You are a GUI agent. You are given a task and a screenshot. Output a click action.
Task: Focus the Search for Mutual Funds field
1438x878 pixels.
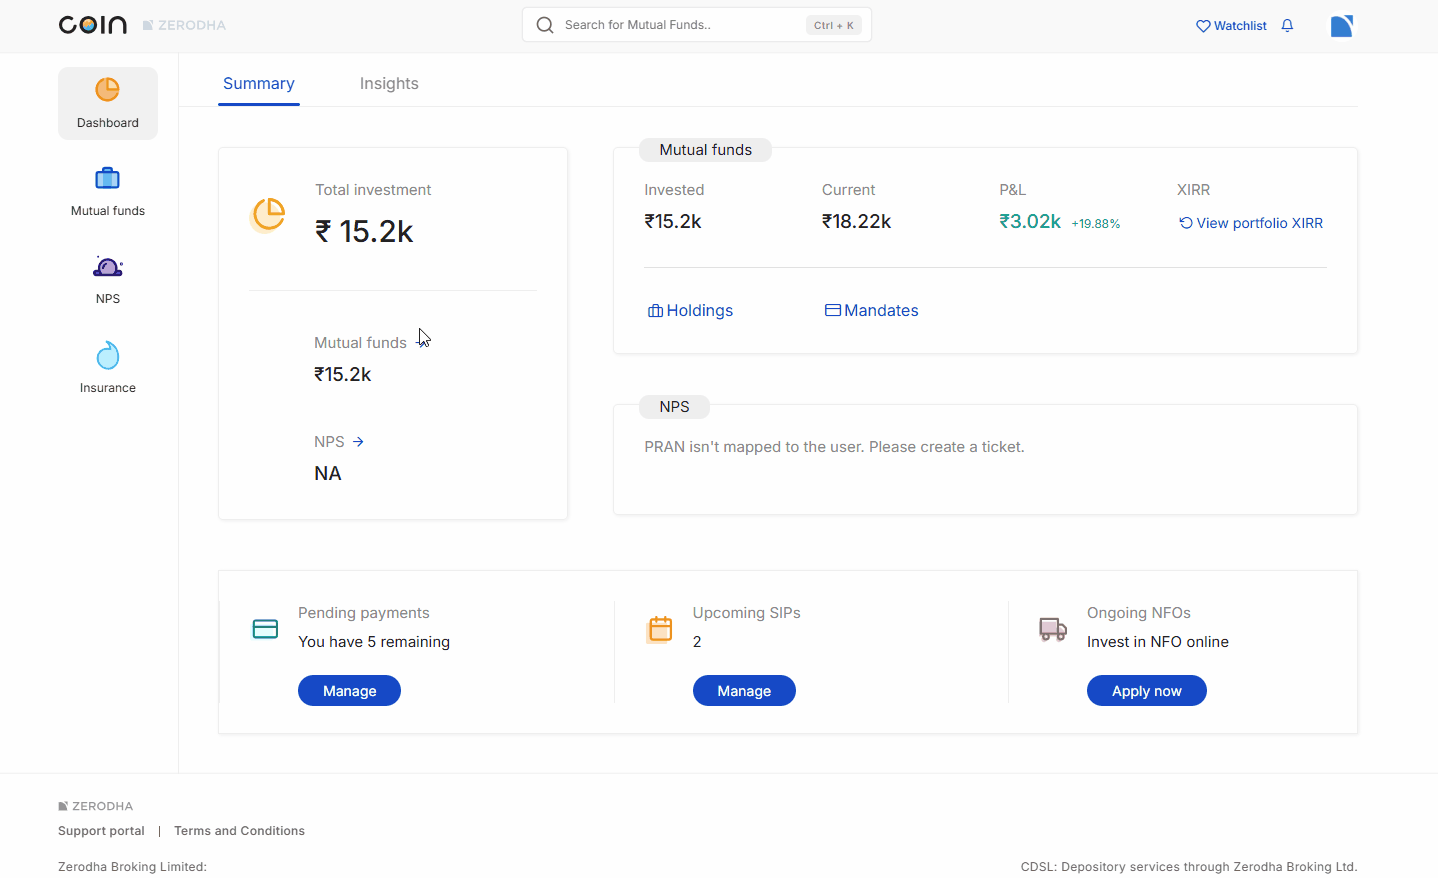pyautogui.click(x=680, y=25)
